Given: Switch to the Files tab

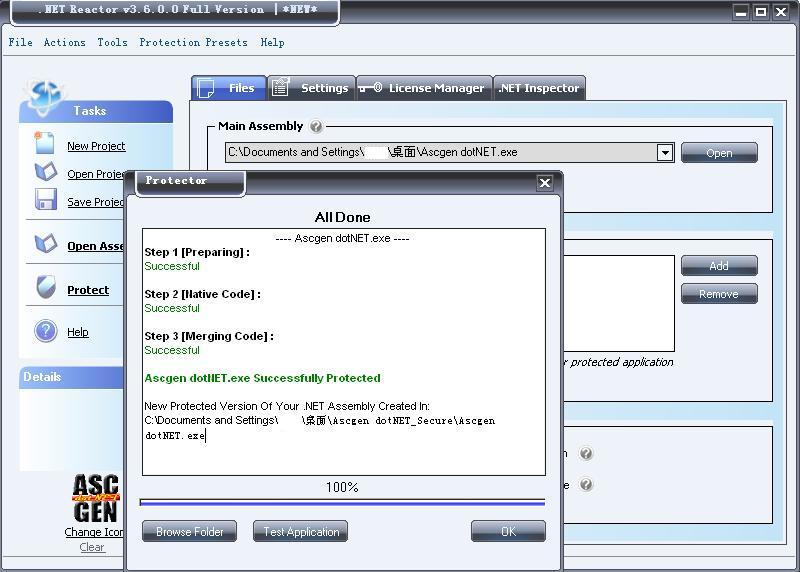Looking at the screenshot, I should 229,88.
